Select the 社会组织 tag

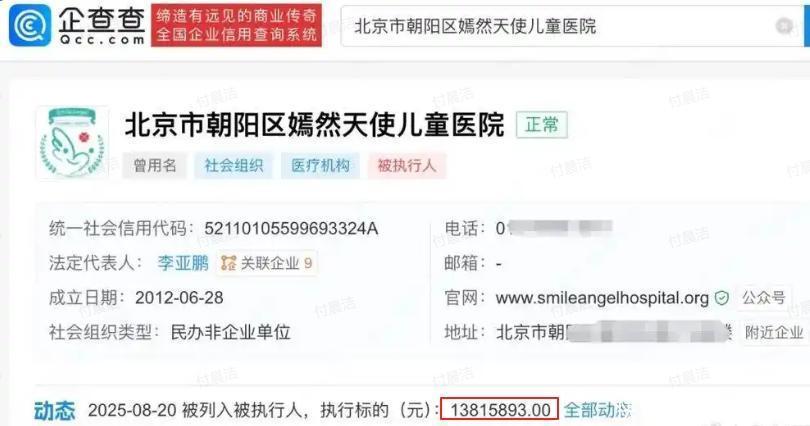click(x=233, y=166)
